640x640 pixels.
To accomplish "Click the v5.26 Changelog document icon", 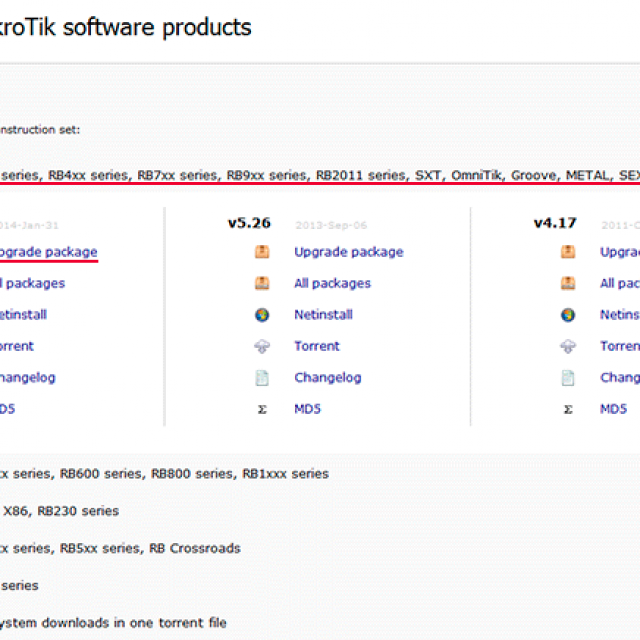I will coord(262,378).
